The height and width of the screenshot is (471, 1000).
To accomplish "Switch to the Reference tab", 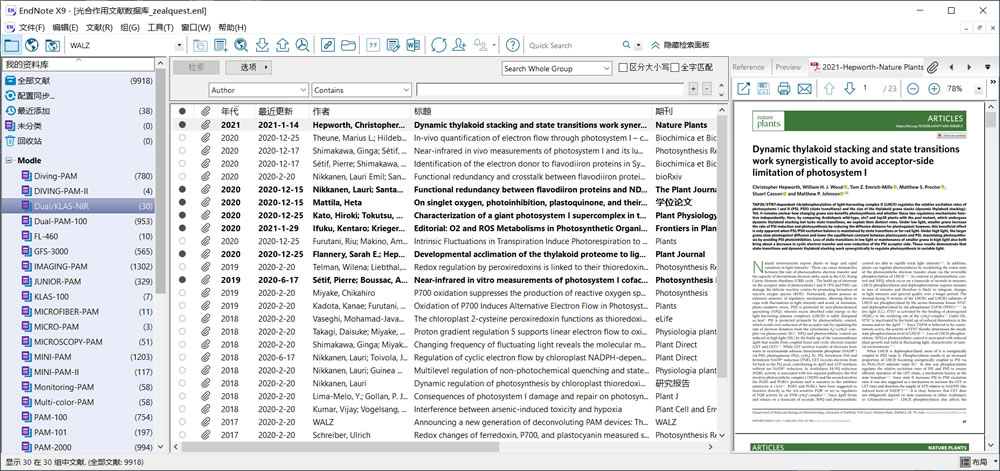I will pyautogui.click(x=747, y=67).
